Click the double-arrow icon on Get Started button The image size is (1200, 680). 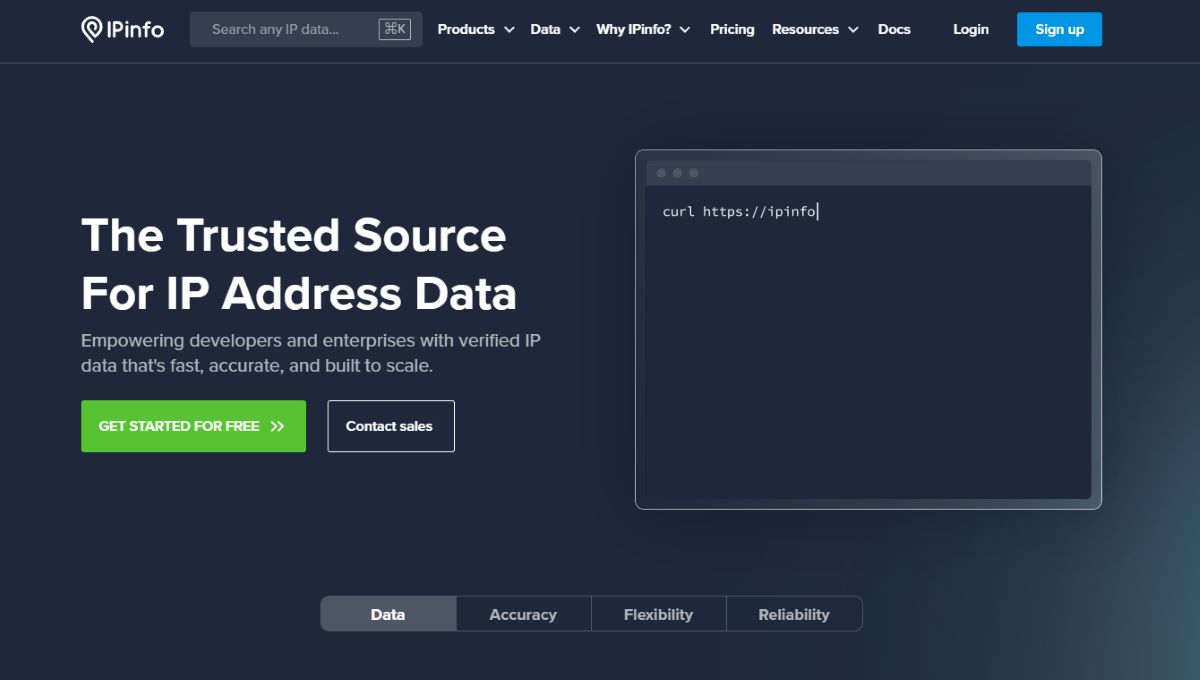(277, 426)
